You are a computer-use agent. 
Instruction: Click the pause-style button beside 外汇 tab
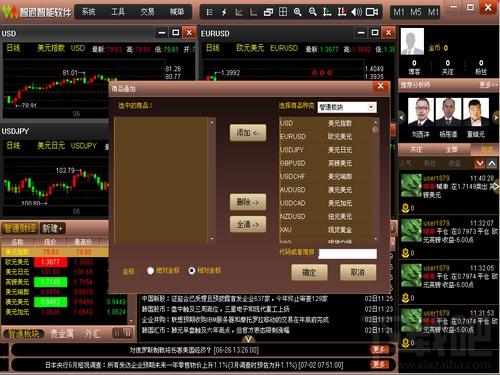tap(122, 333)
